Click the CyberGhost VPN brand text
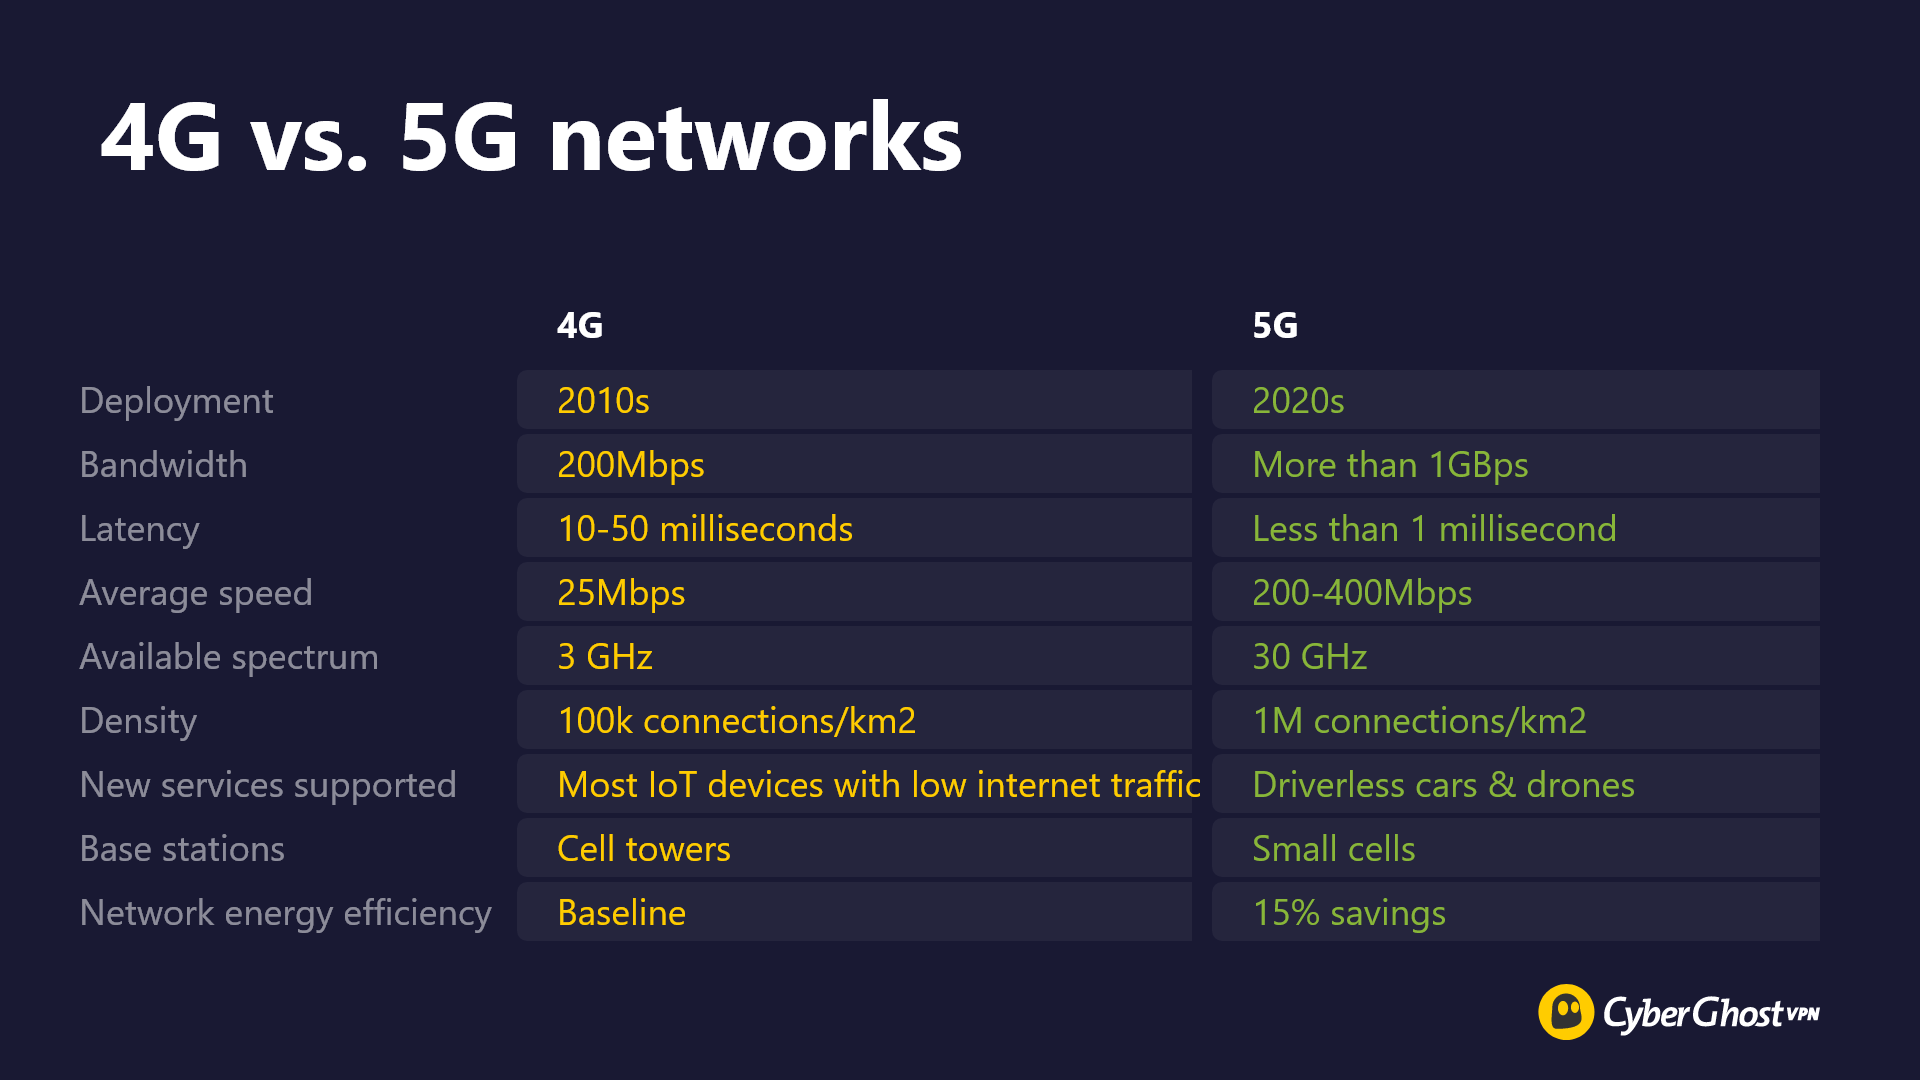This screenshot has height=1080, width=1920. 1710,1013
